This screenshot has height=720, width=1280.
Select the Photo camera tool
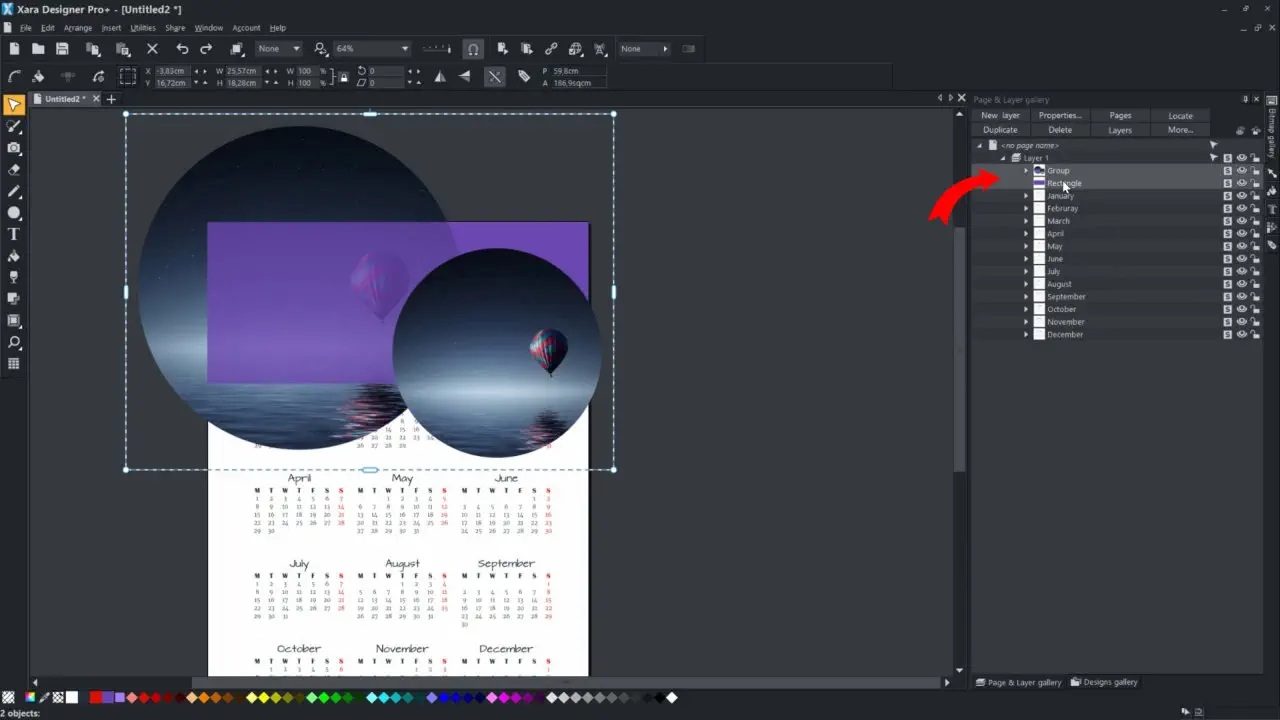(14, 148)
